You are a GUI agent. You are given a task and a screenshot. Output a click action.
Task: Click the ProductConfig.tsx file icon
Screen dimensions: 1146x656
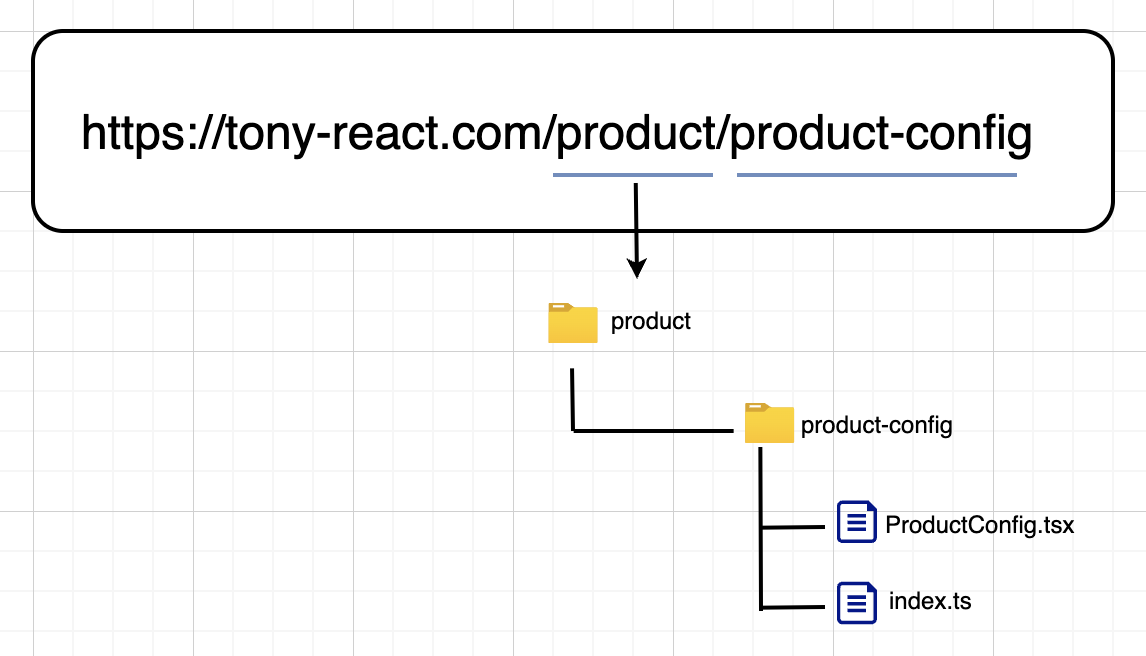(x=856, y=522)
